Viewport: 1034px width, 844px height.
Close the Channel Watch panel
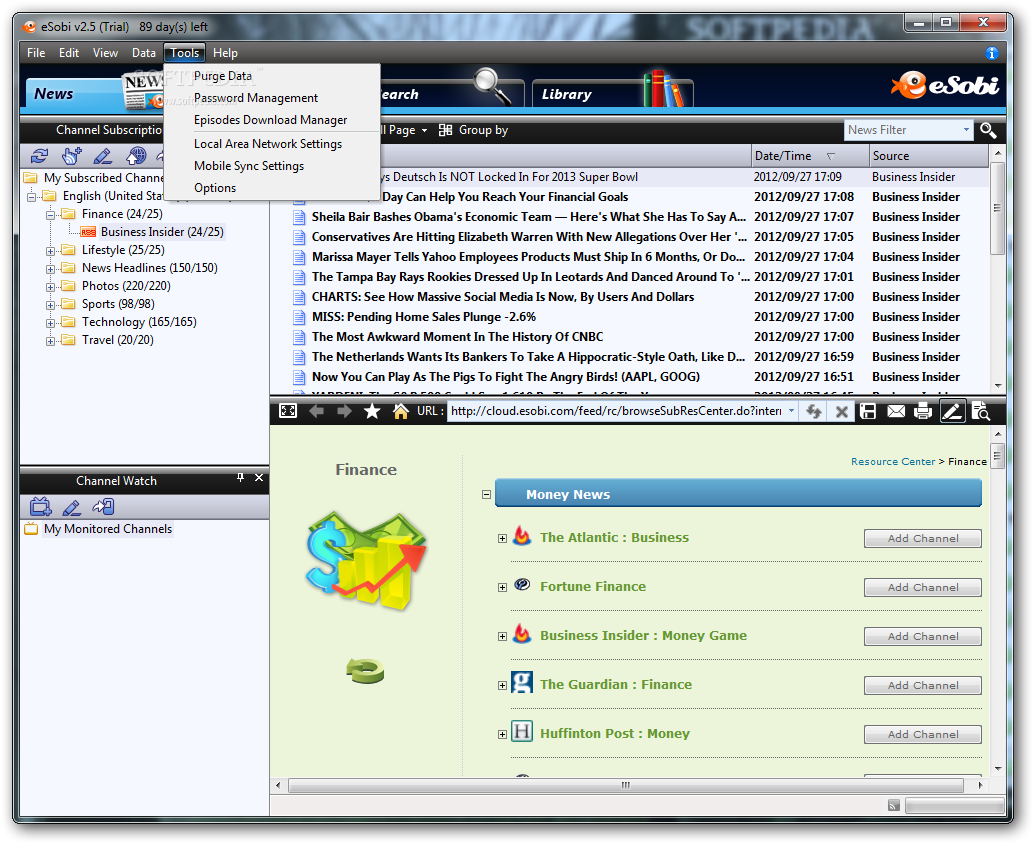click(259, 477)
